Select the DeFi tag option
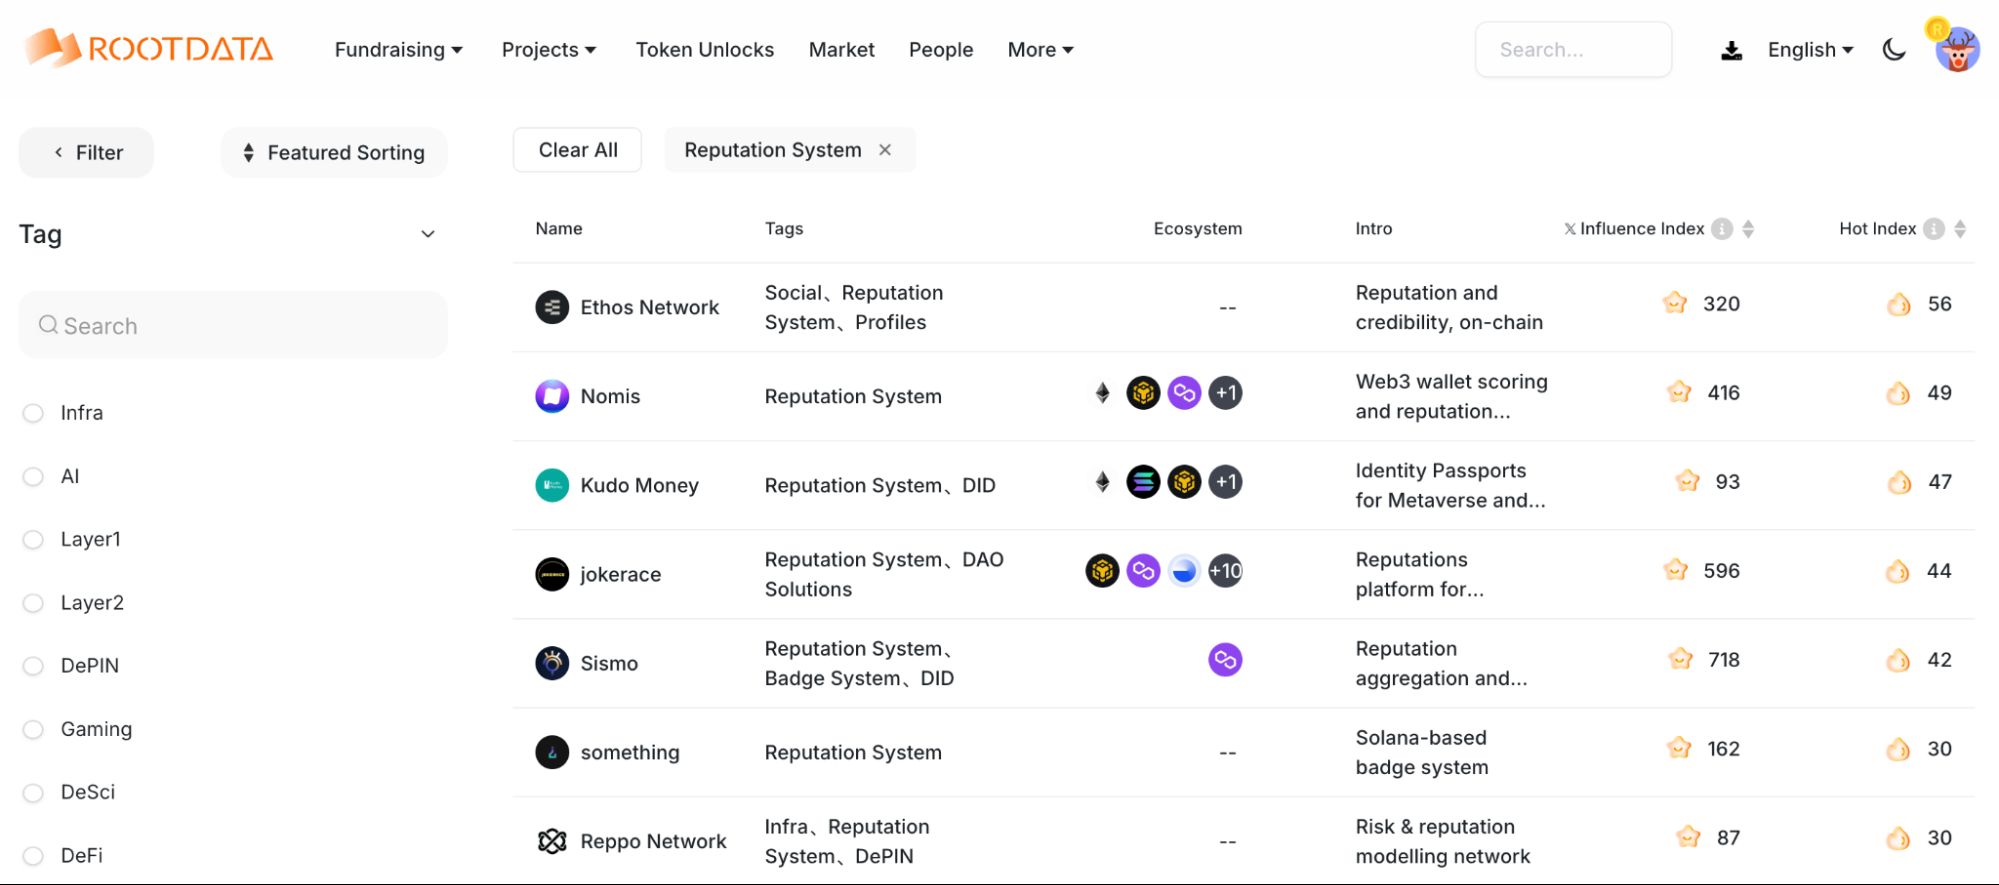 tap(33, 856)
